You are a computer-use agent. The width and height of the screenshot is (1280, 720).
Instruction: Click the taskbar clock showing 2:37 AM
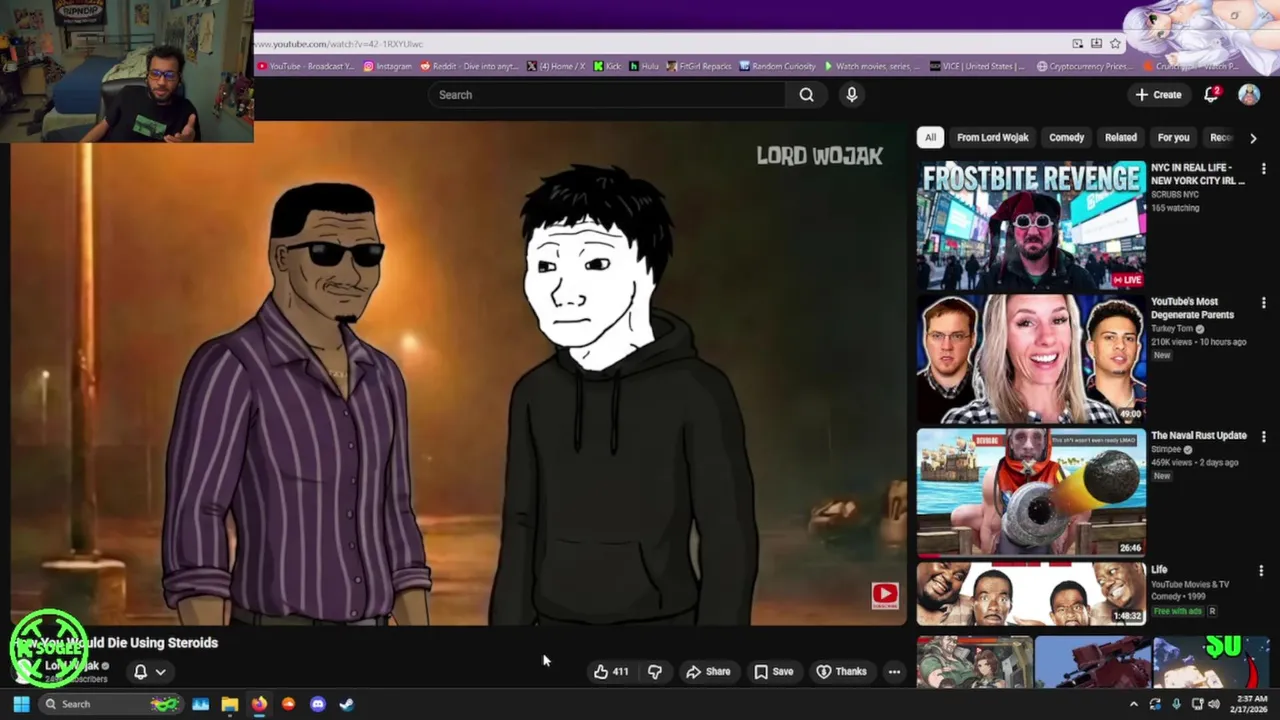pyautogui.click(x=1251, y=704)
